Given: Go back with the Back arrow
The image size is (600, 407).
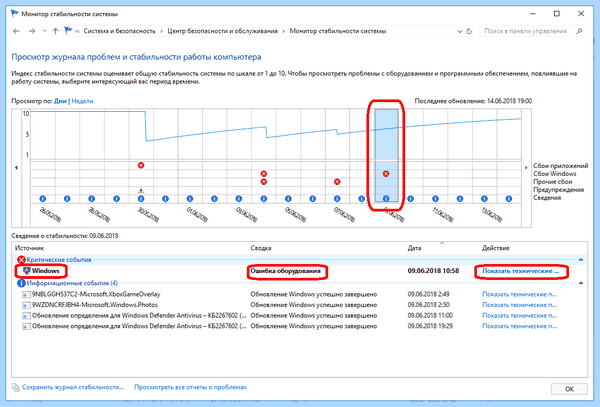Looking at the screenshot, I should [16, 31].
